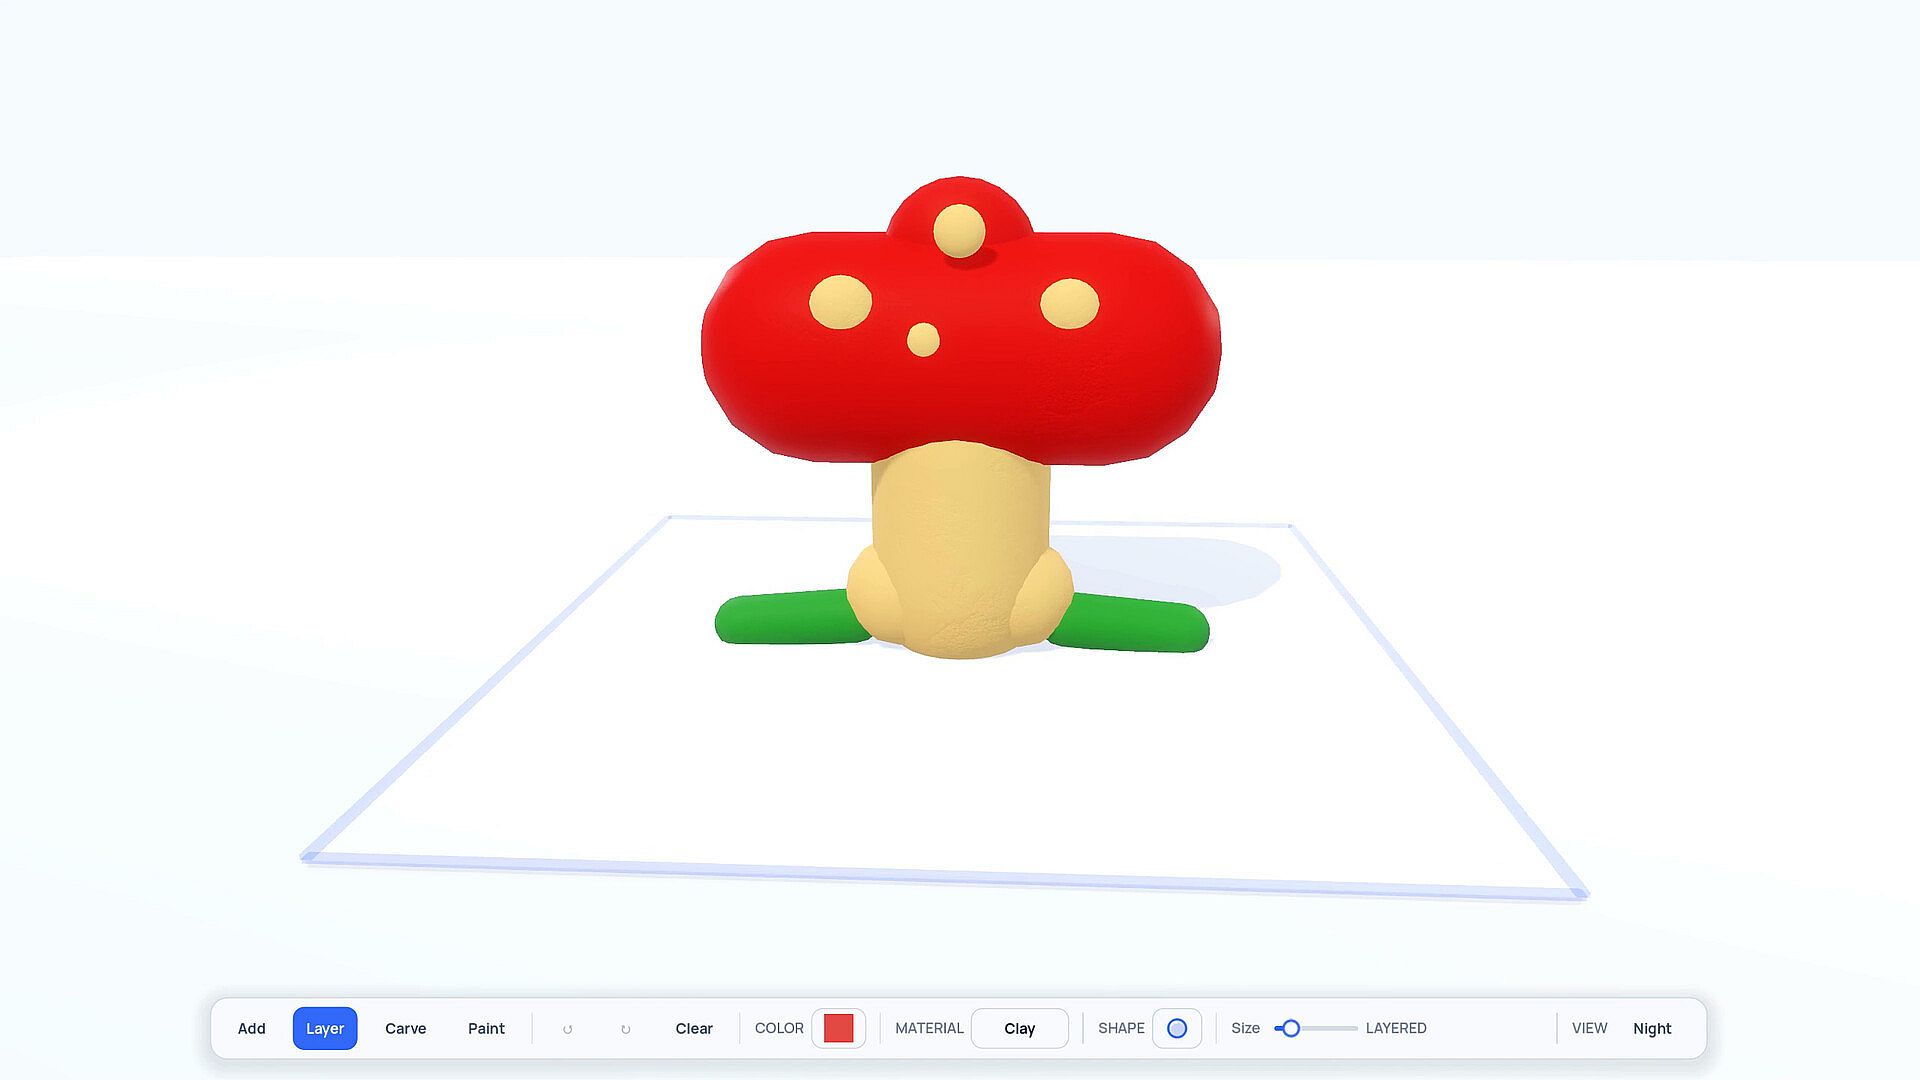Click the LAYERED label text

[1396, 1028]
